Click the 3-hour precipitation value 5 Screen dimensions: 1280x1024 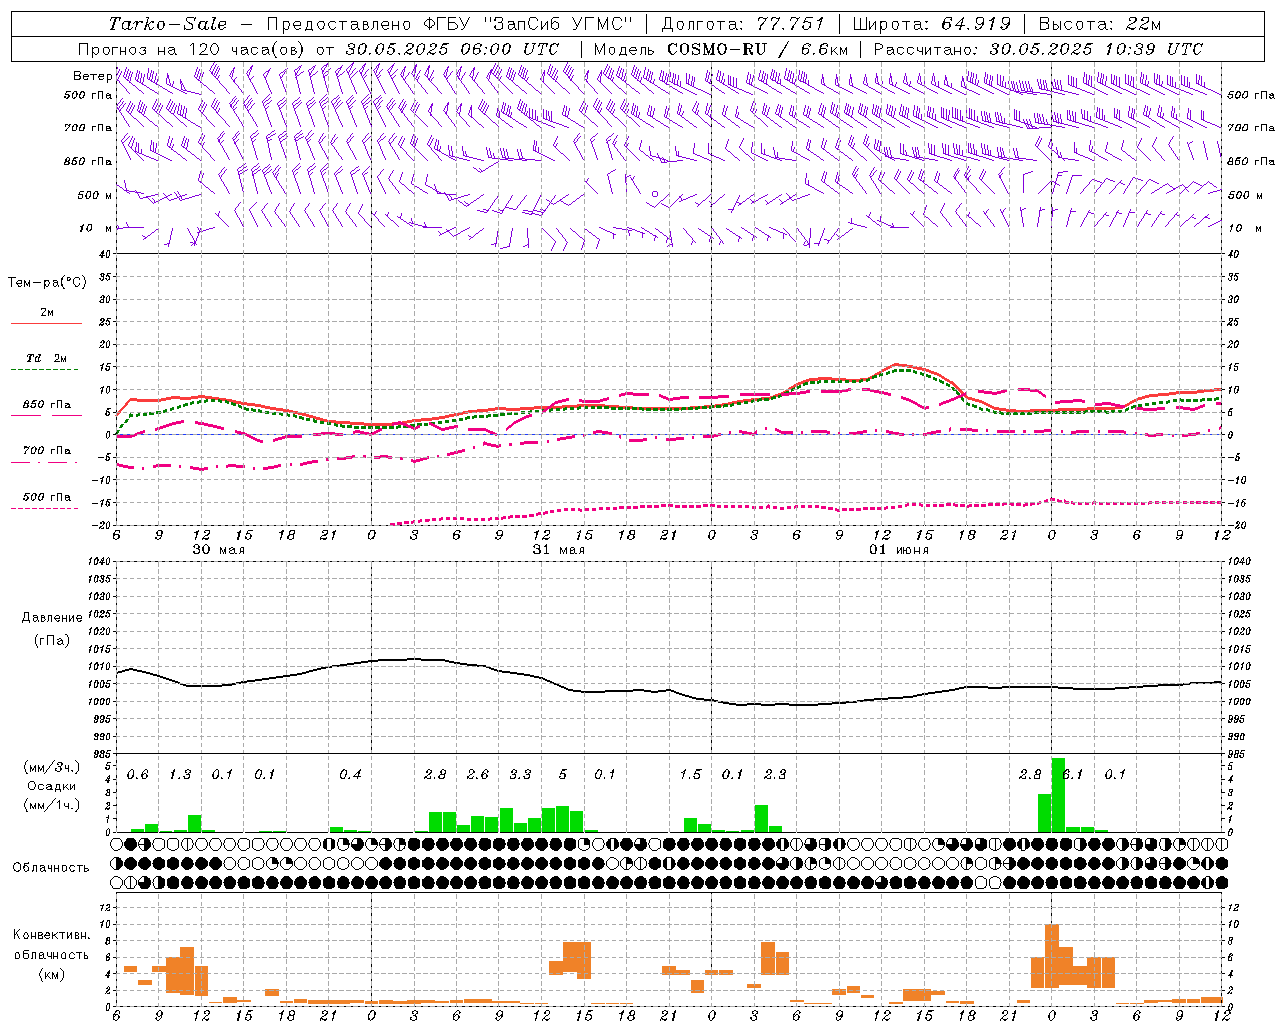pos(563,775)
